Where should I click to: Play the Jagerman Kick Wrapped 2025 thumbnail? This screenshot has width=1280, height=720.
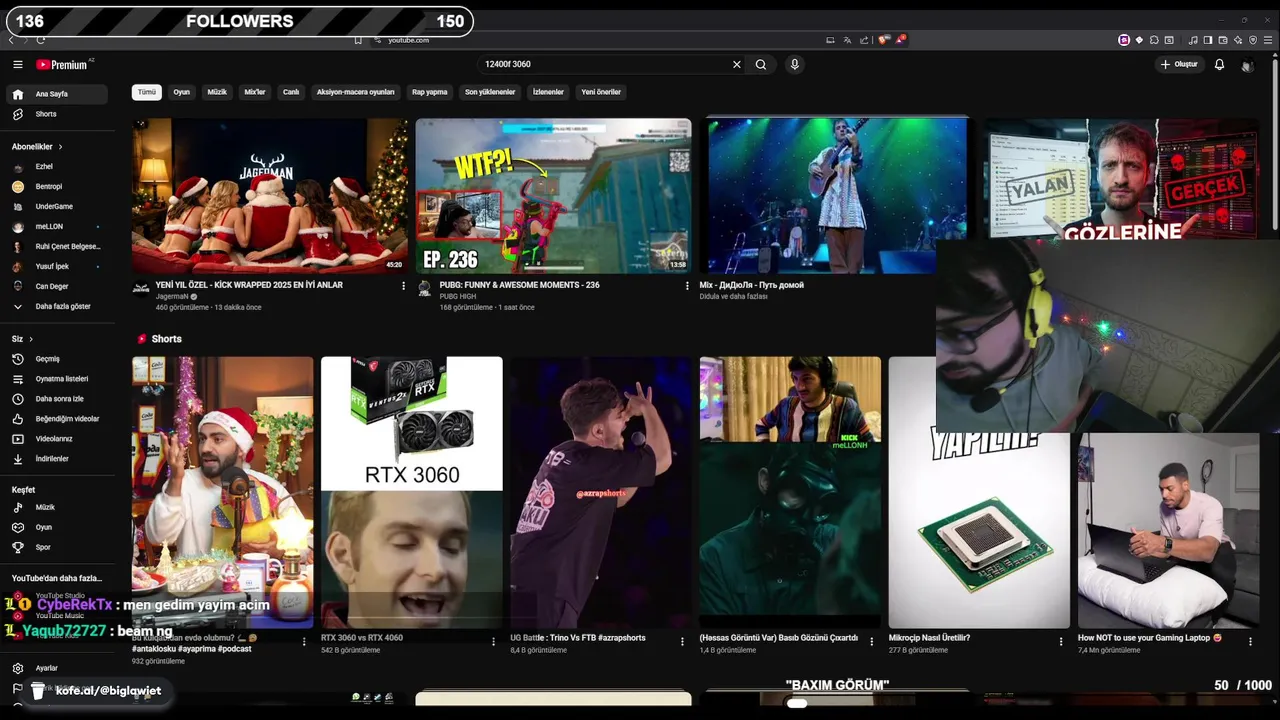coord(270,196)
